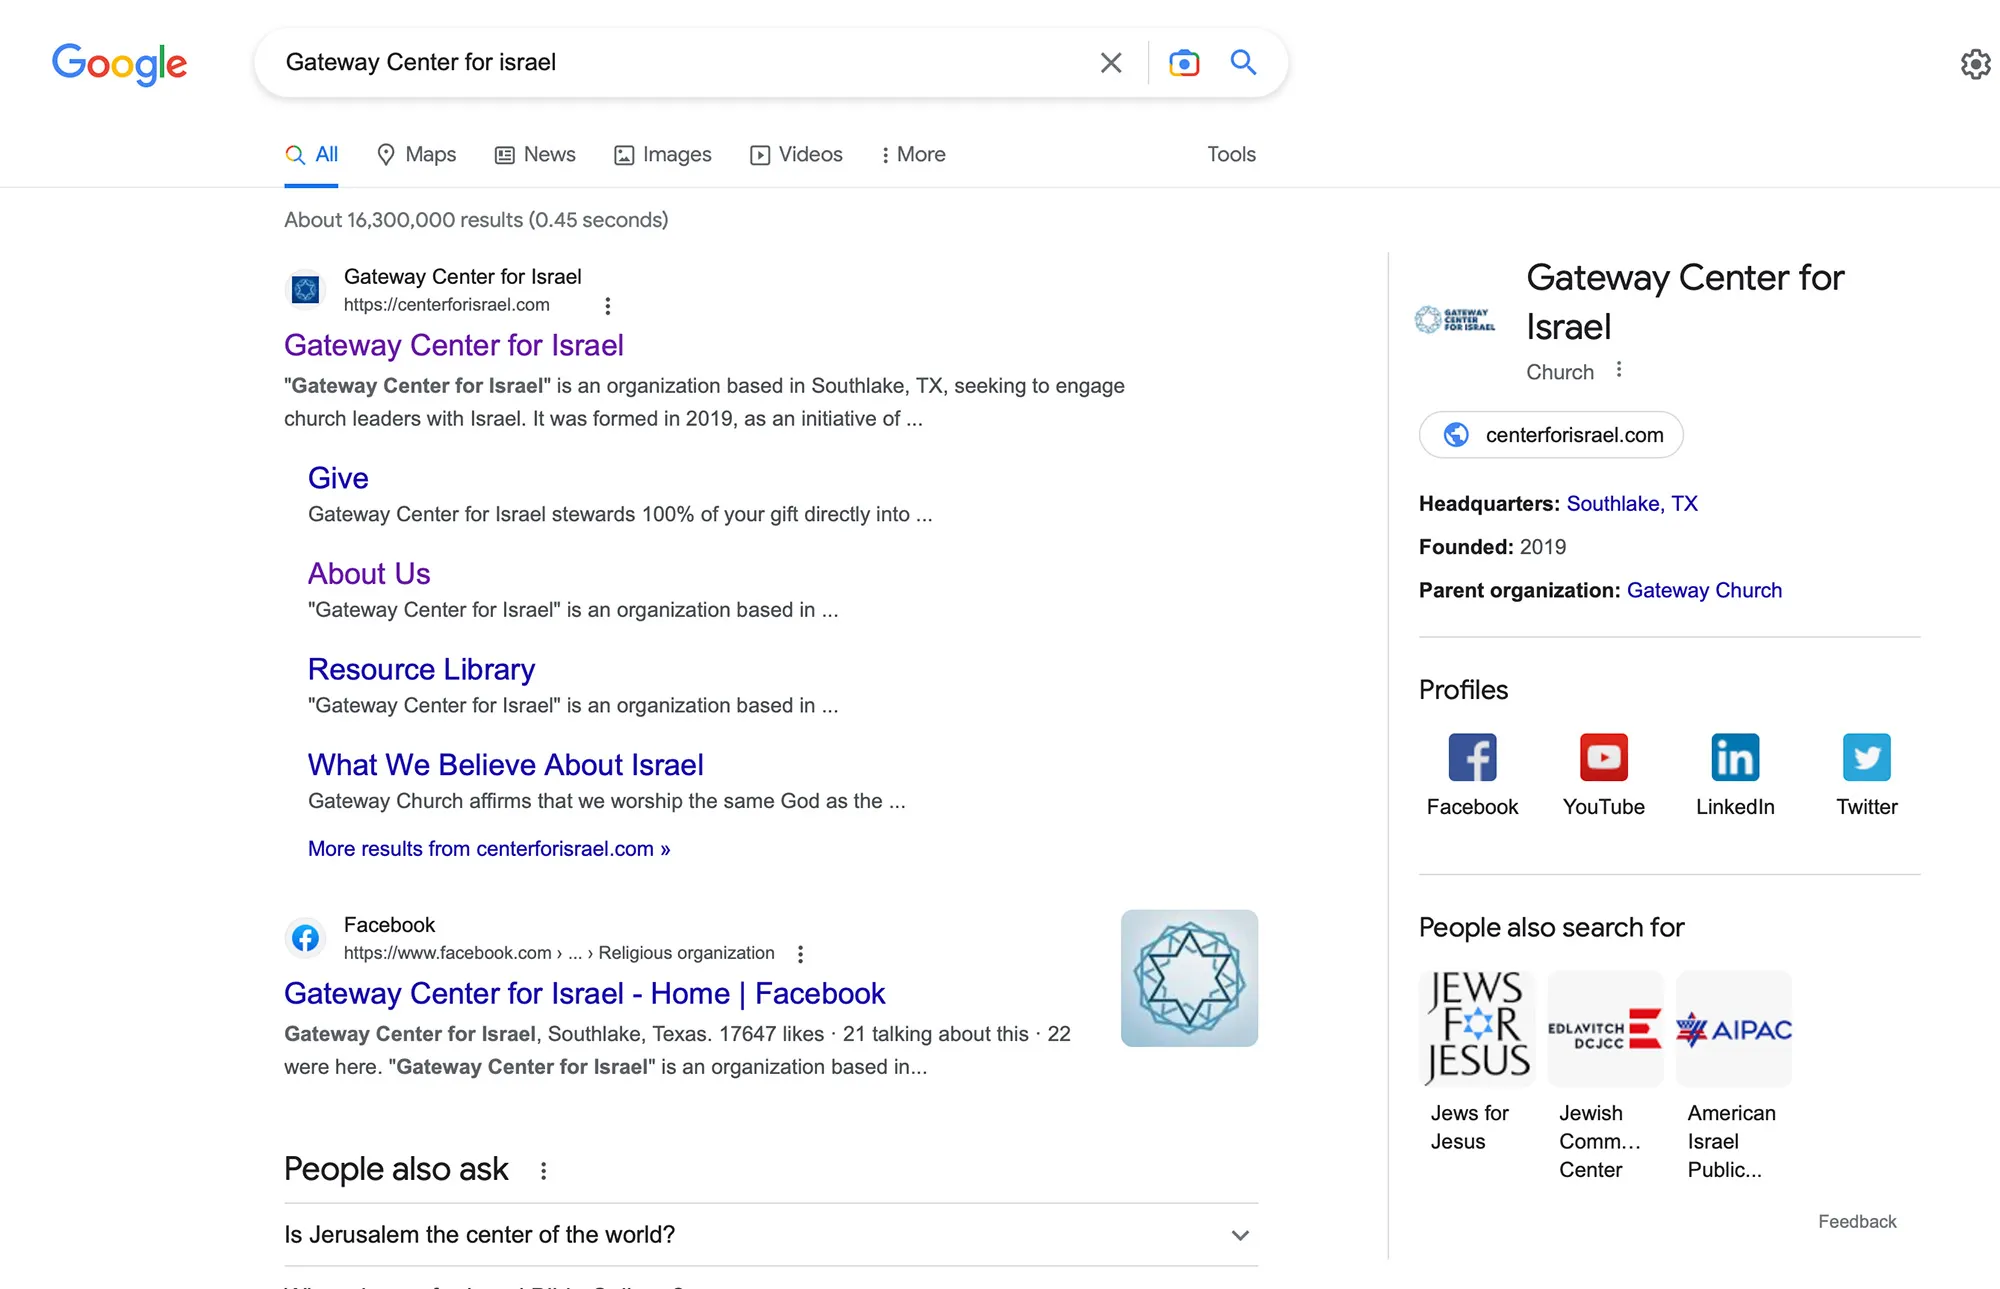Open the Twitter profile icon
The width and height of the screenshot is (2000, 1289).
(1866, 758)
